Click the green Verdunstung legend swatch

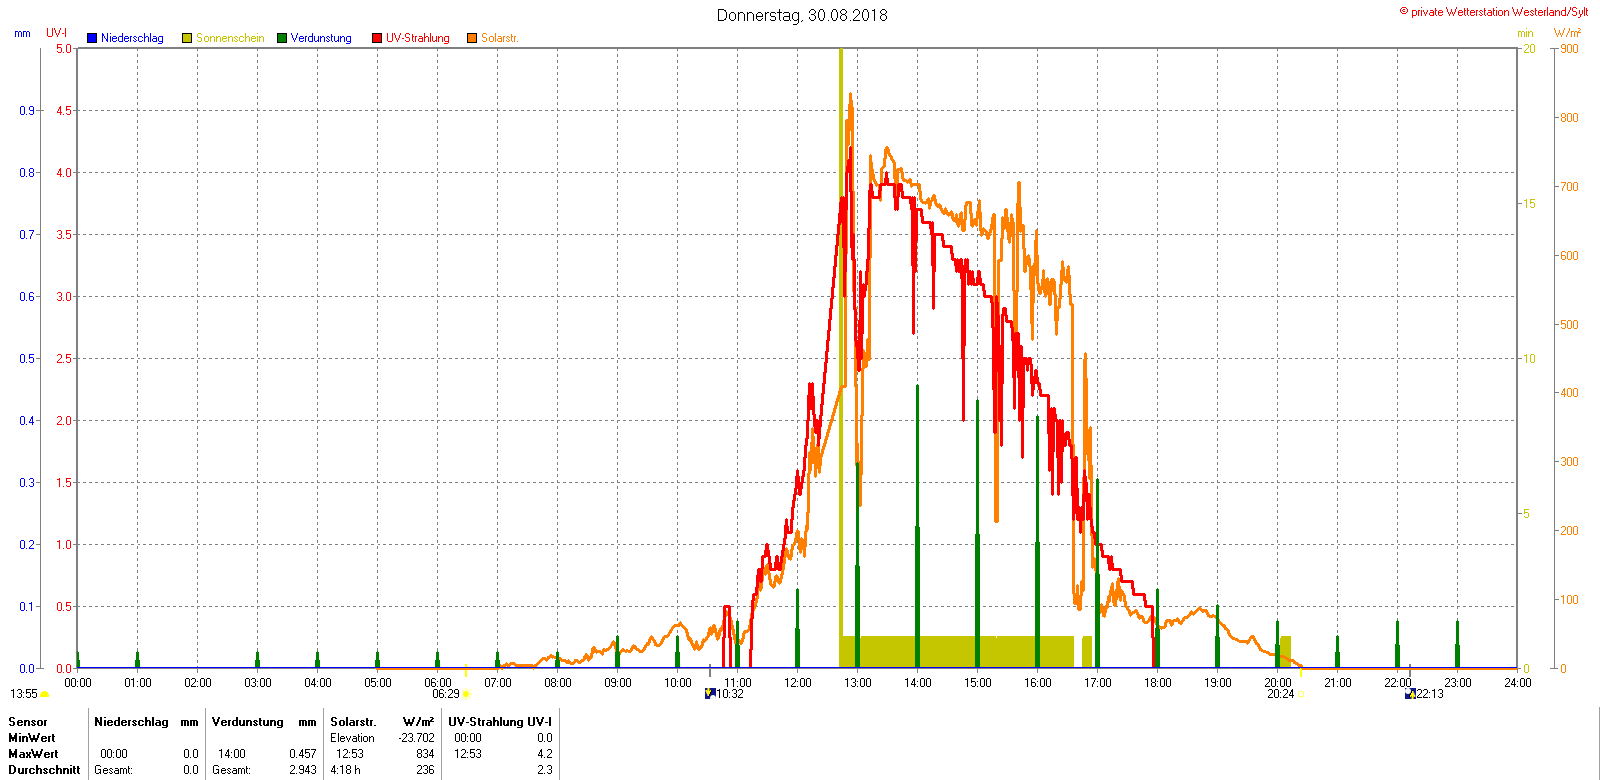(282, 38)
